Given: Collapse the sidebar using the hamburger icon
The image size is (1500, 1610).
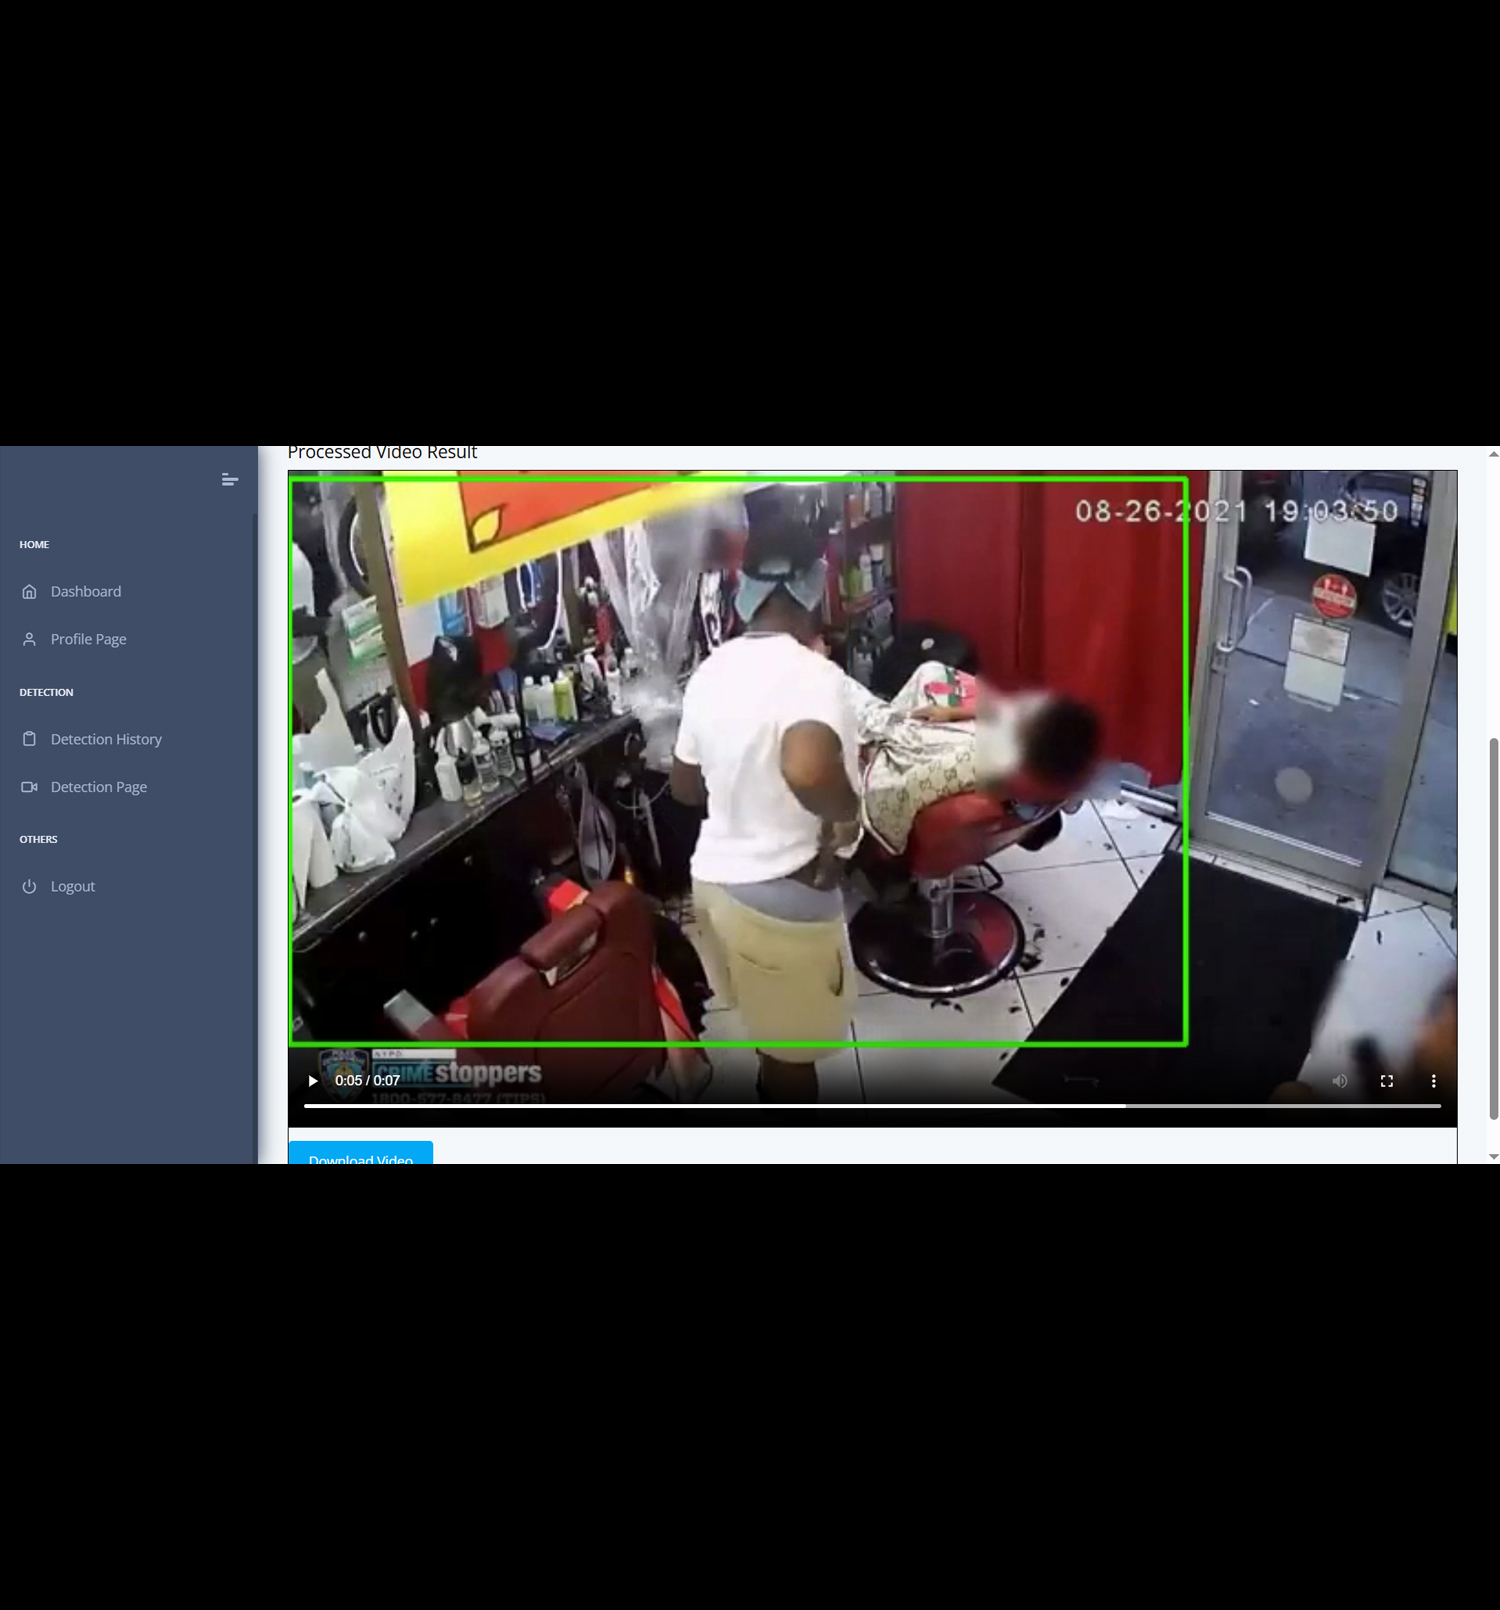Looking at the screenshot, I should 229,480.
